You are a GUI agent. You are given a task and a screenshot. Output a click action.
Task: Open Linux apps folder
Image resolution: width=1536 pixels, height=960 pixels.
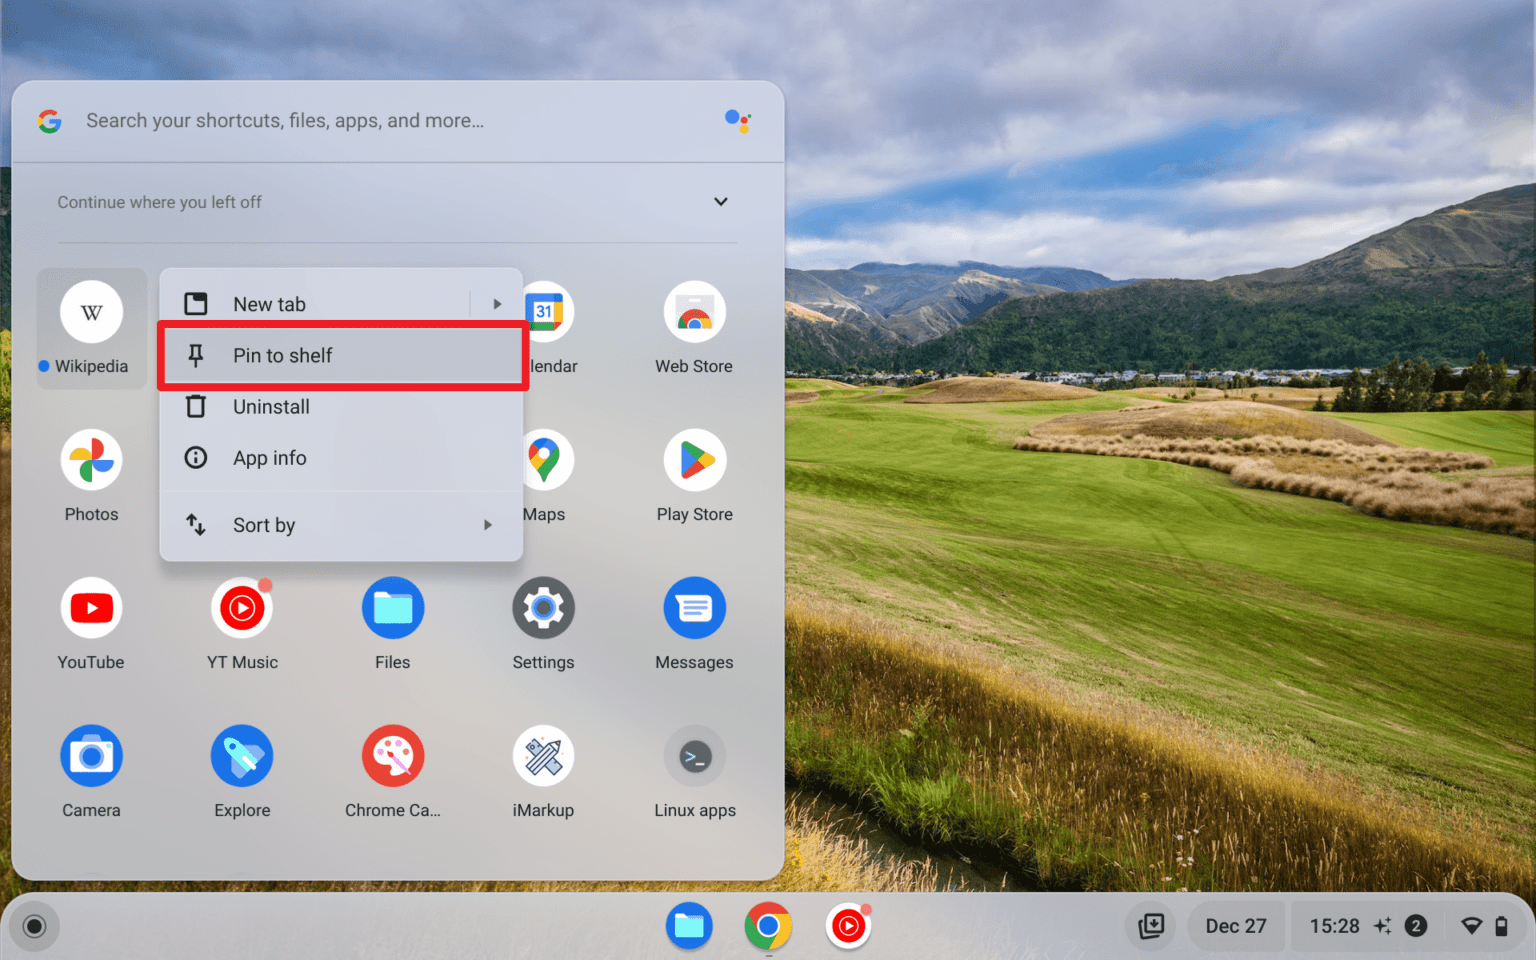coord(694,755)
